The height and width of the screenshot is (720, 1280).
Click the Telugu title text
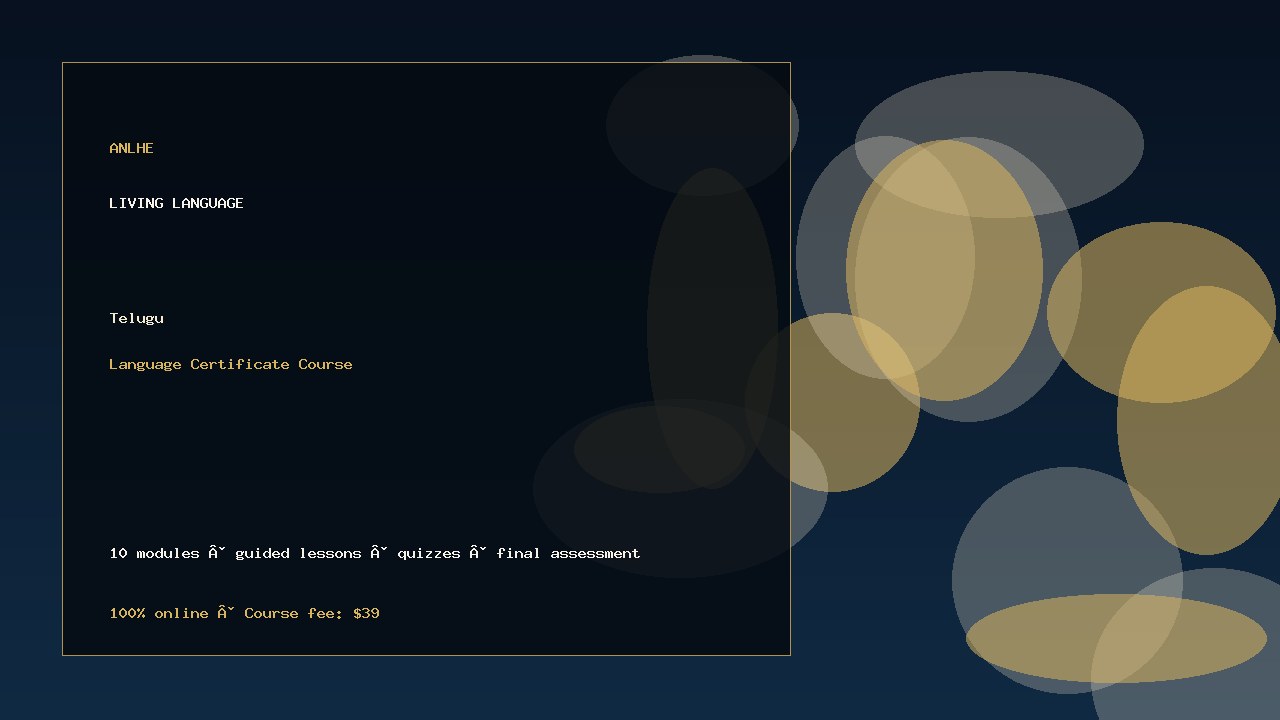[x=136, y=318]
